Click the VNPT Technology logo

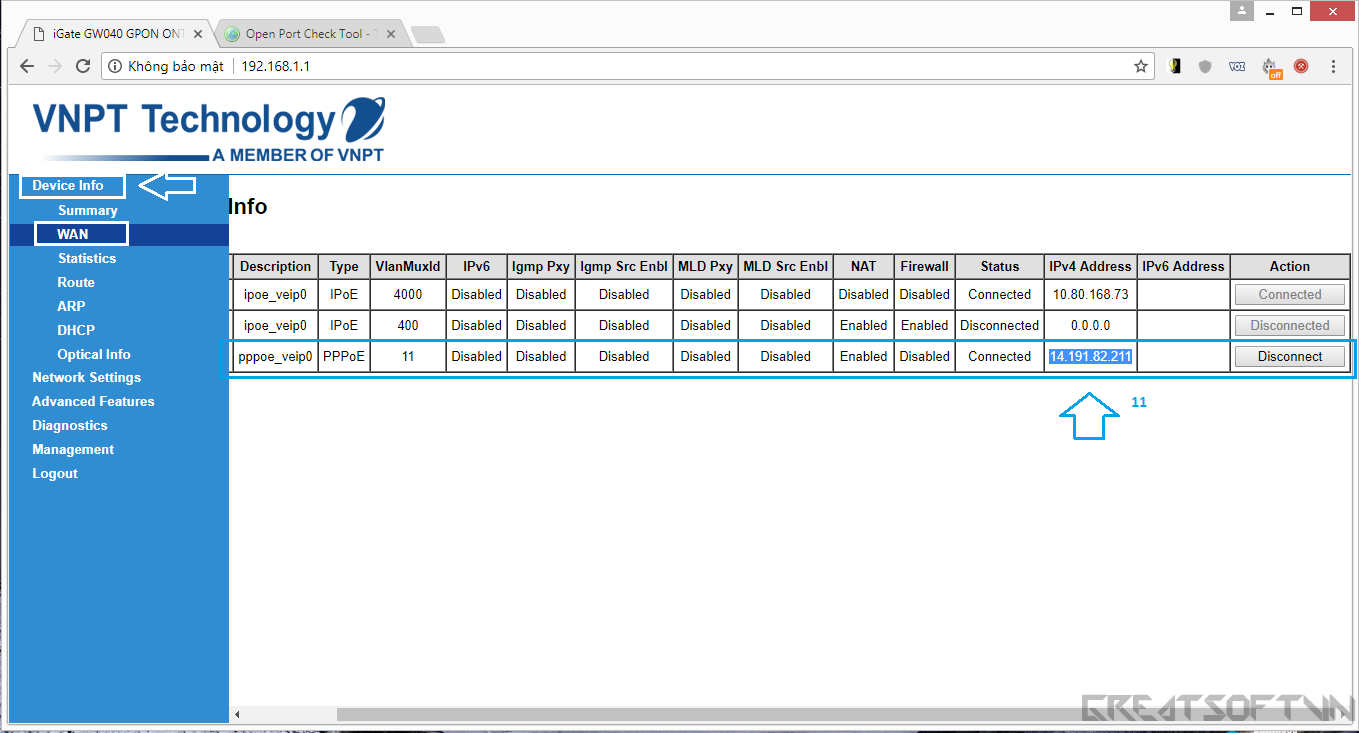208,130
